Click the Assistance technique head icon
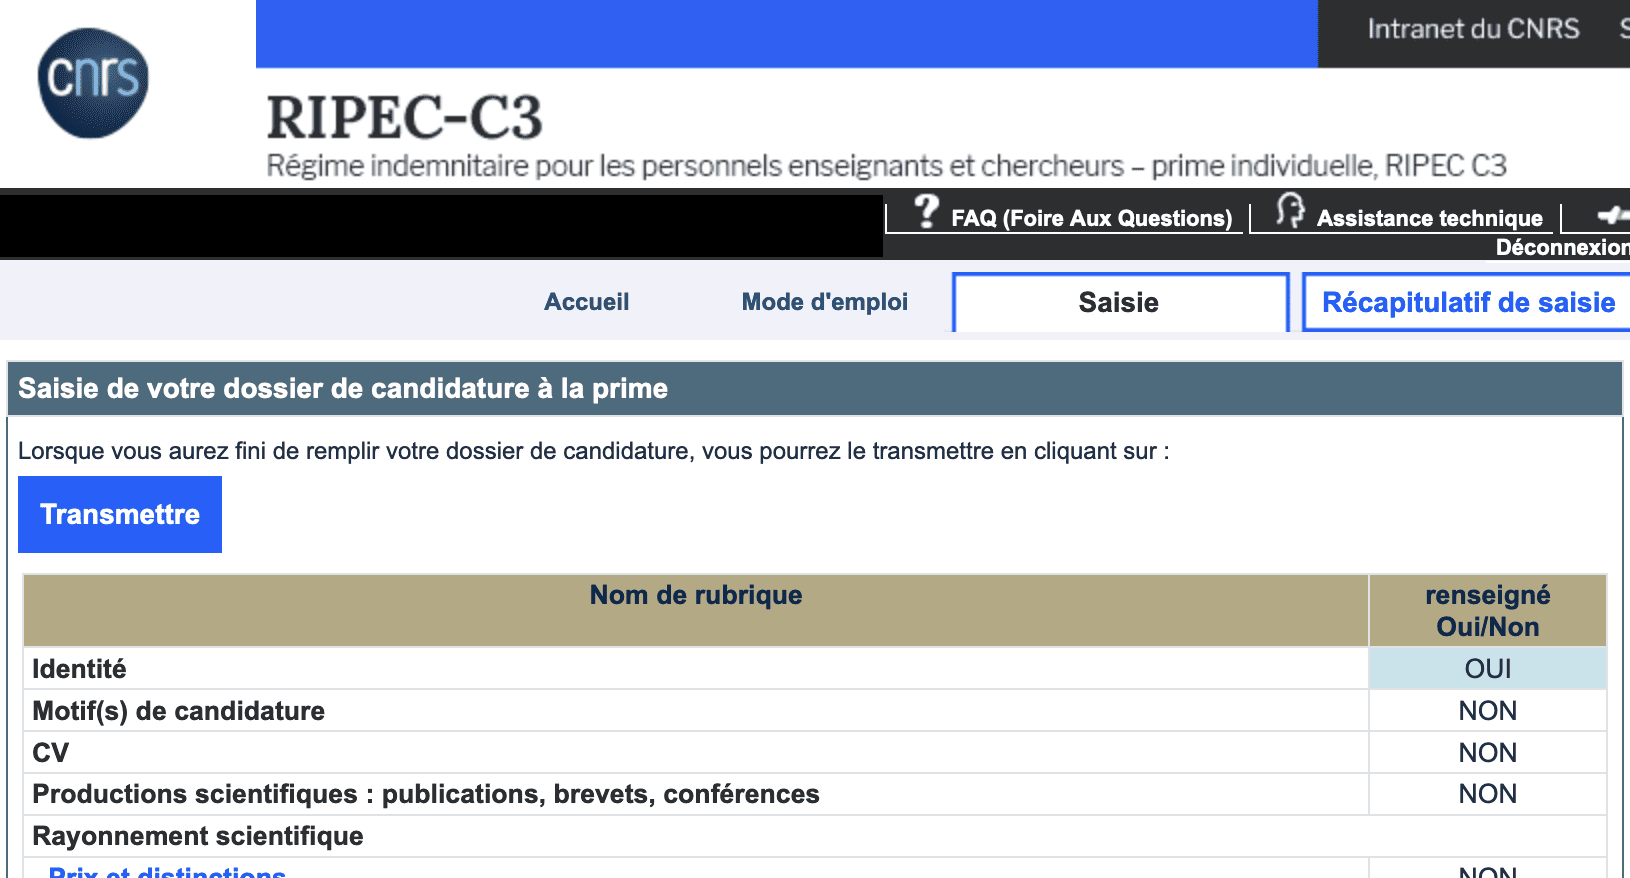The image size is (1630, 878). [1290, 212]
